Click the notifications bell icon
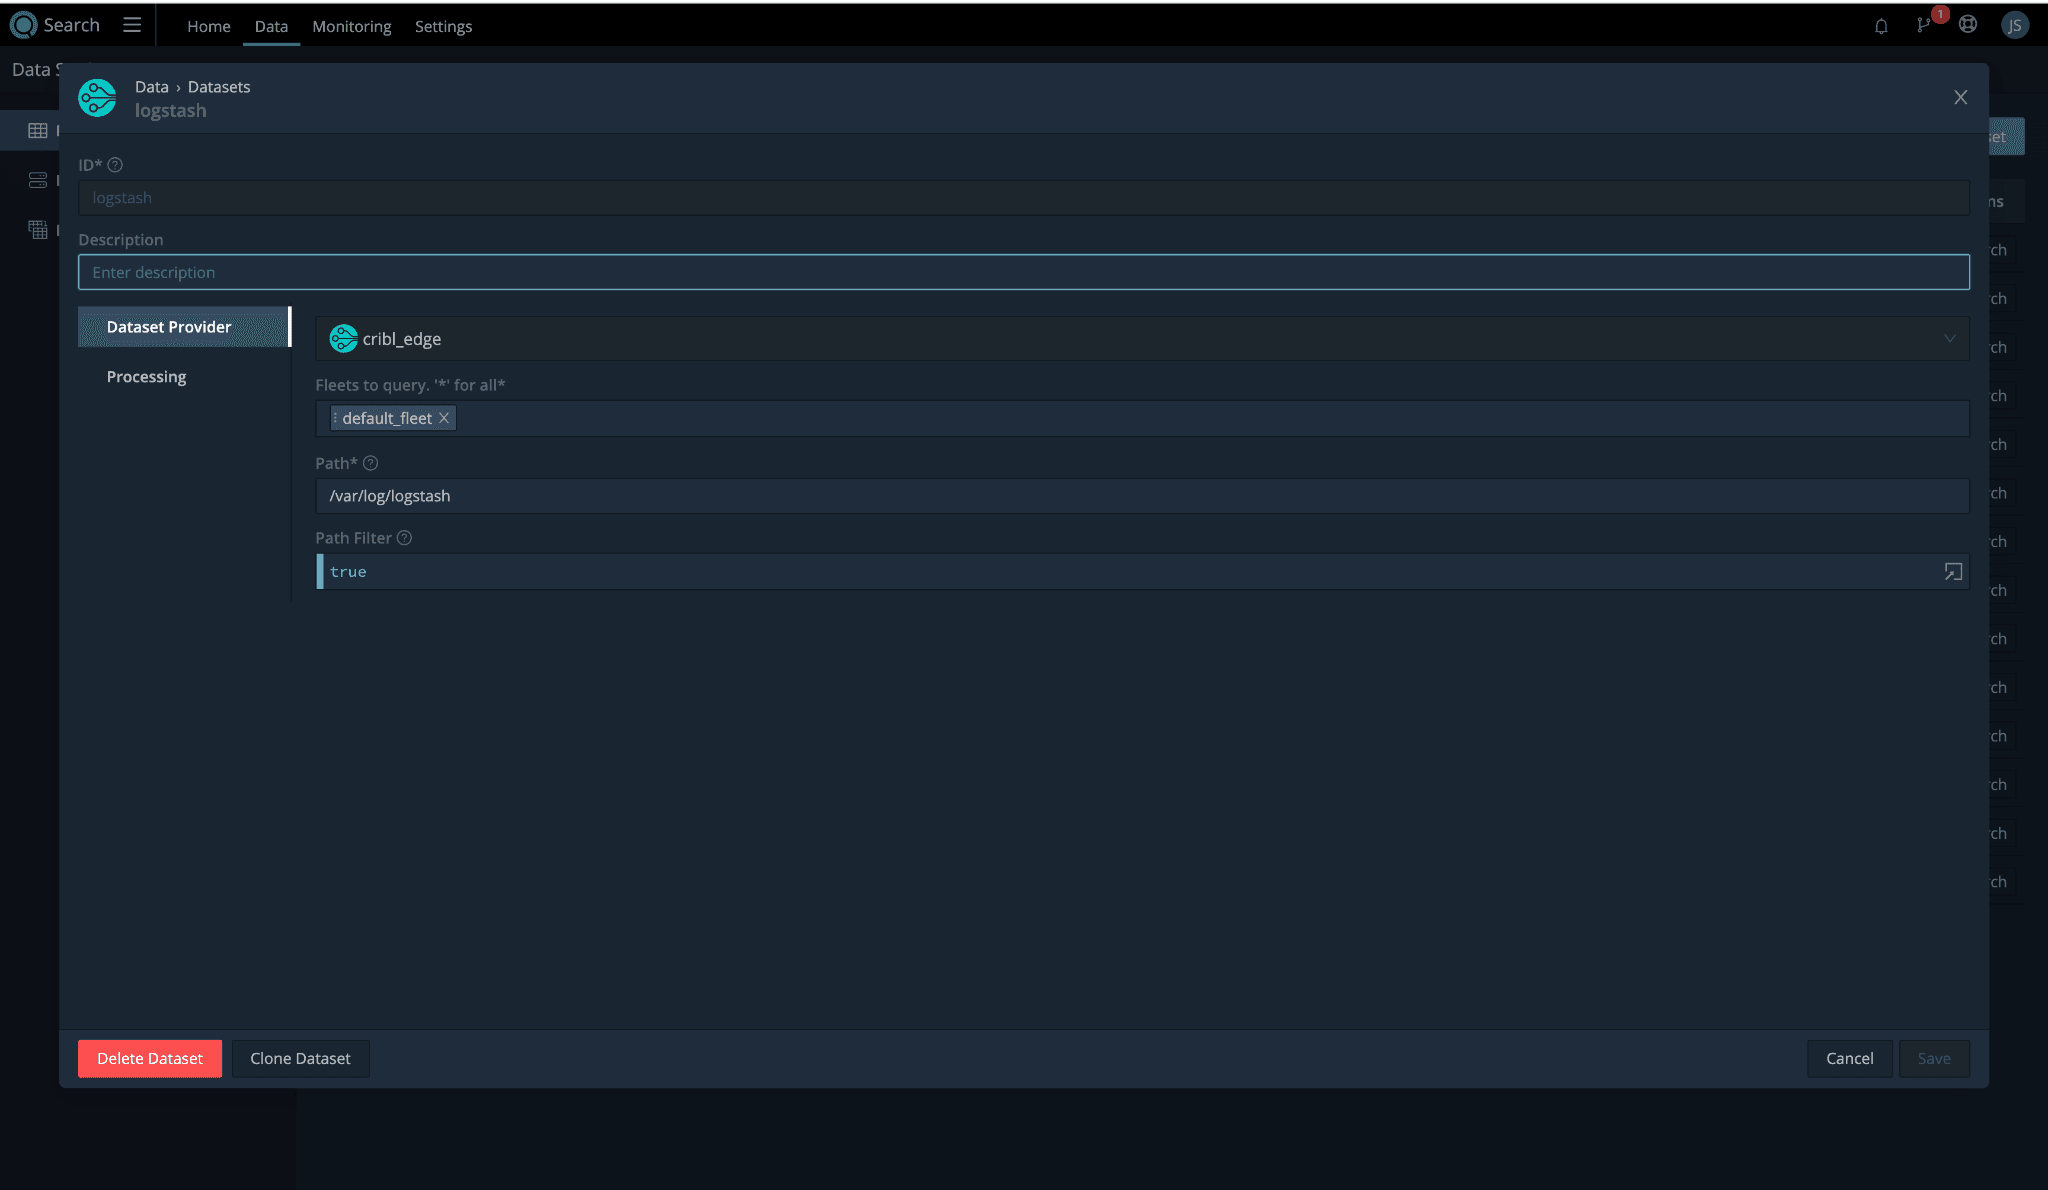The width and height of the screenshot is (2048, 1190). coord(1881,26)
